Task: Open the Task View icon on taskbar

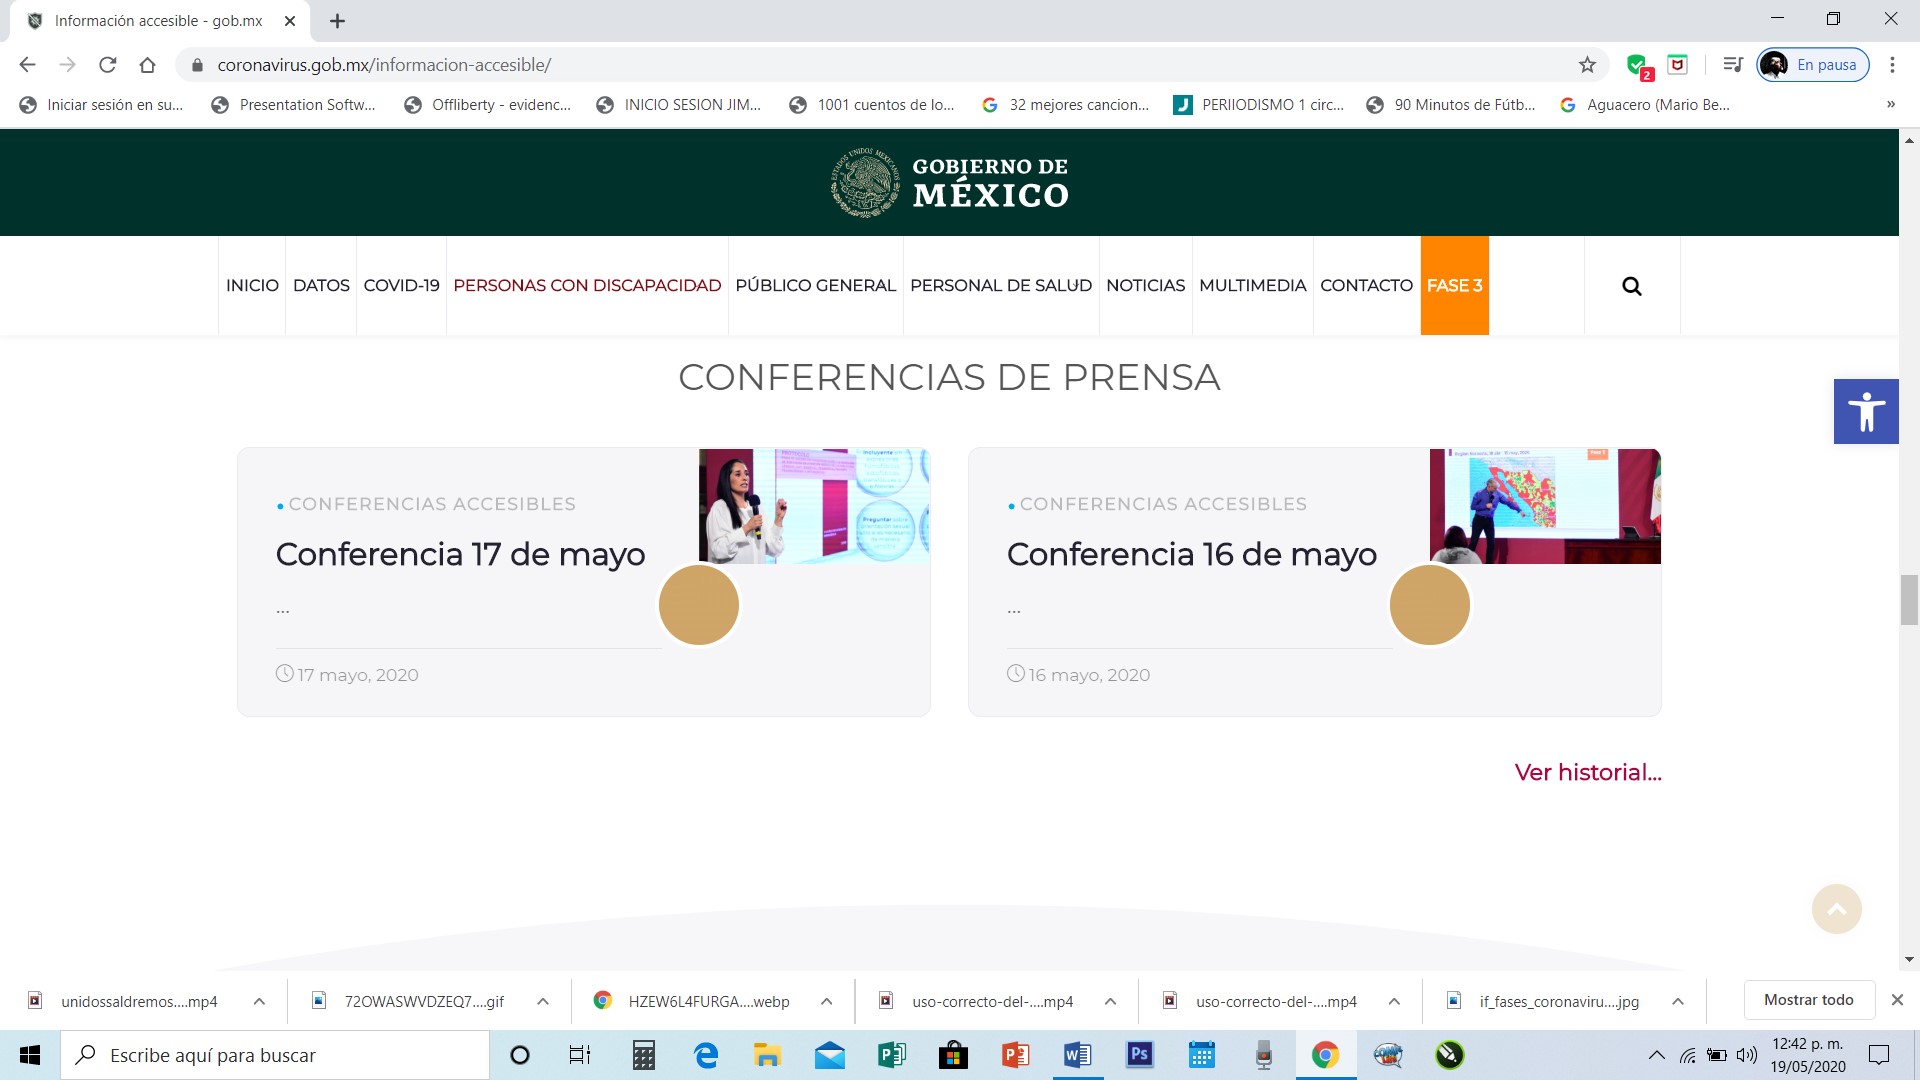Action: pyautogui.click(x=580, y=1055)
